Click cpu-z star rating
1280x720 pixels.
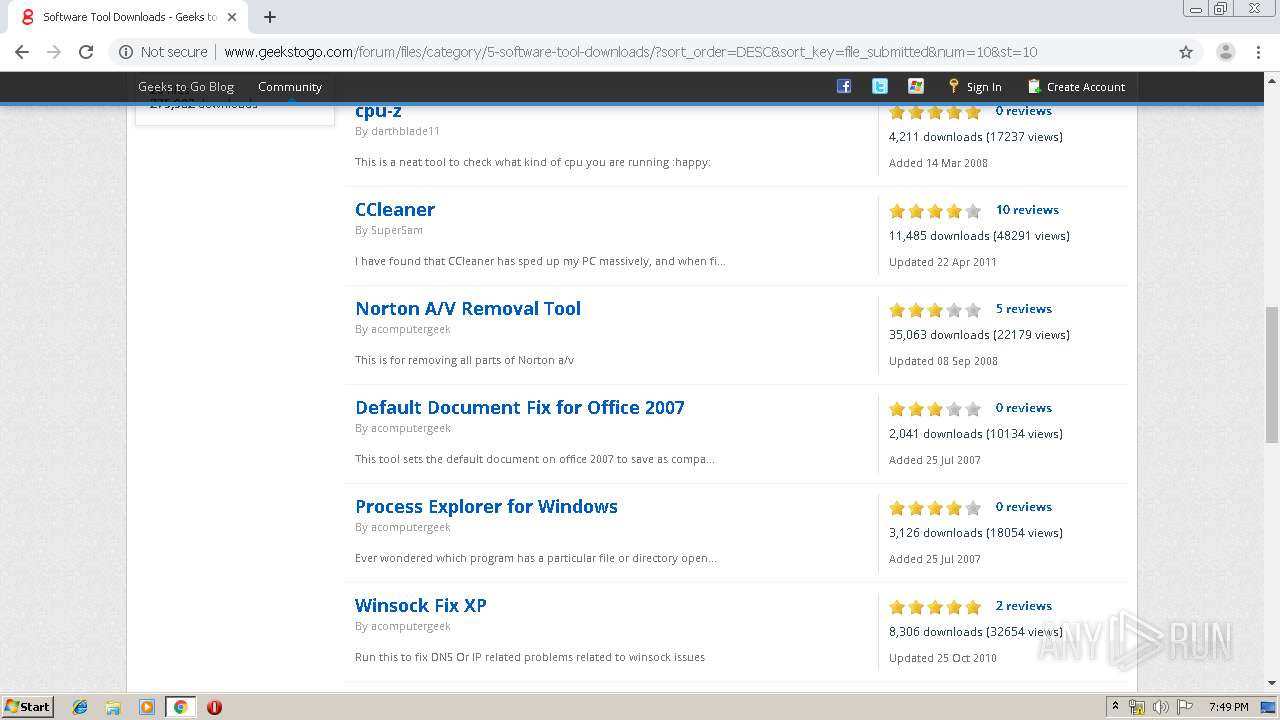coord(935,112)
